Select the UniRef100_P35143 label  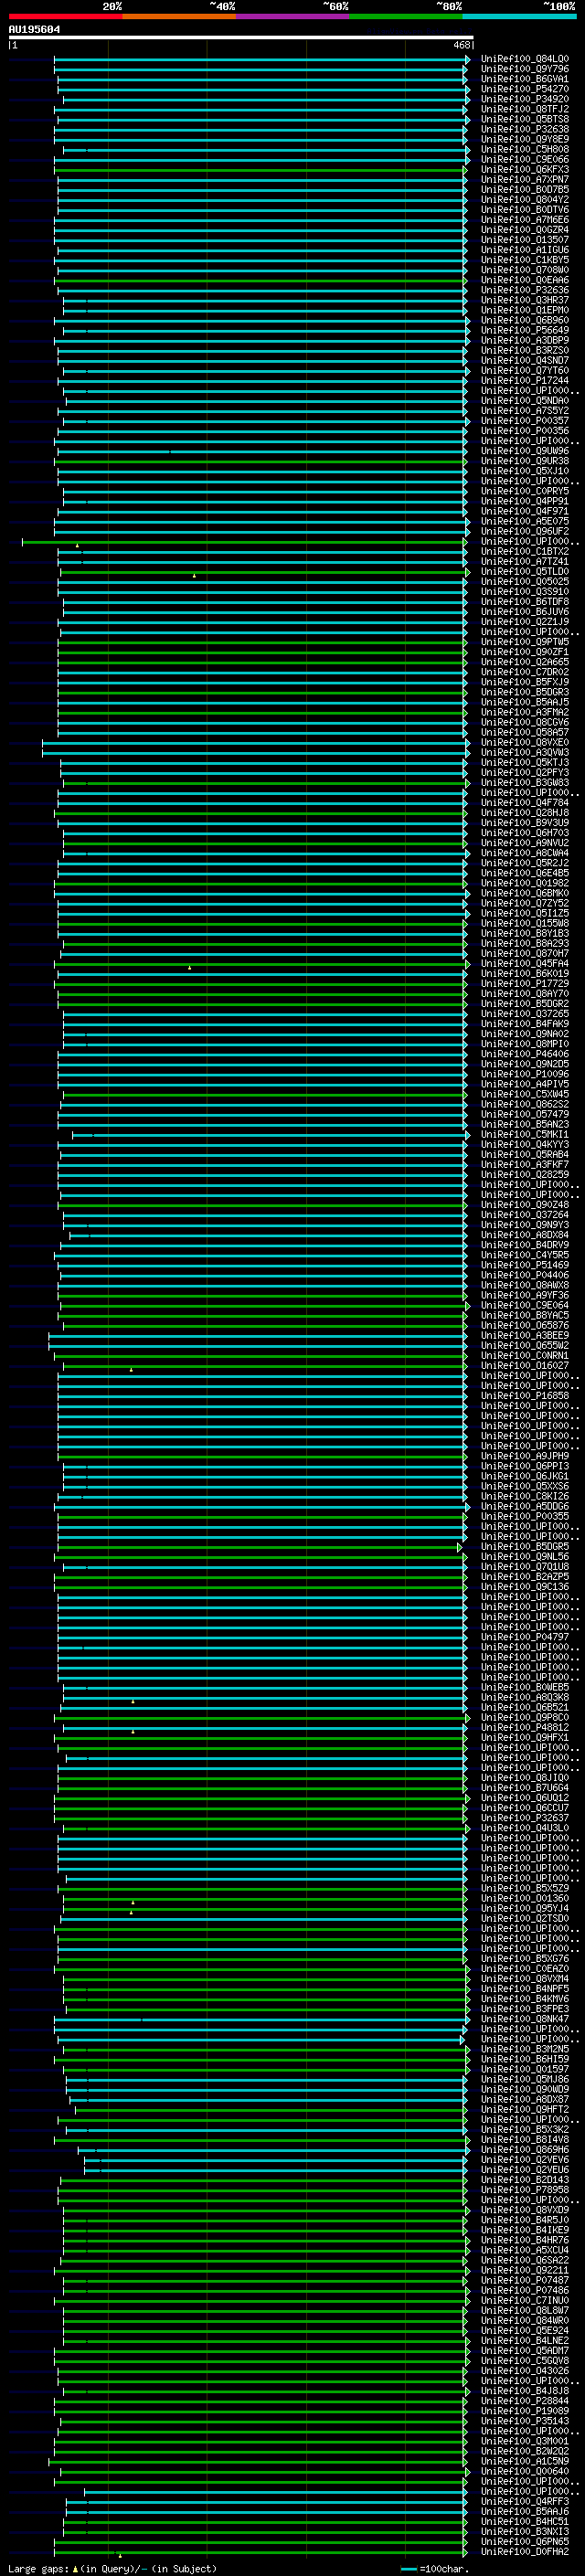tap(524, 2421)
